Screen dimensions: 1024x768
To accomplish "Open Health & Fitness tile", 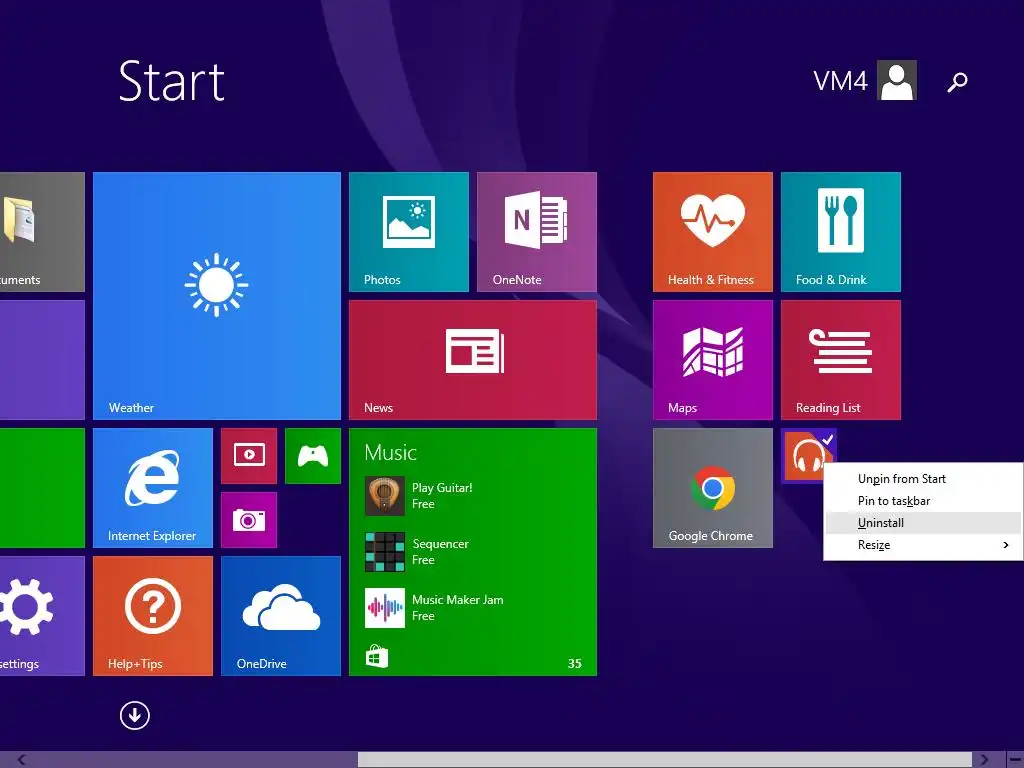I will pyautogui.click(x=712, y=232).
